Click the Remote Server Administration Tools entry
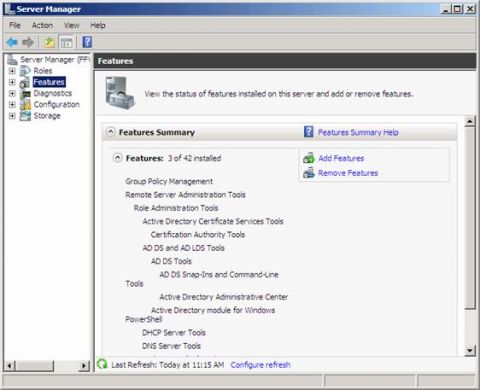 pyautogui.click(x=185, y=195)
